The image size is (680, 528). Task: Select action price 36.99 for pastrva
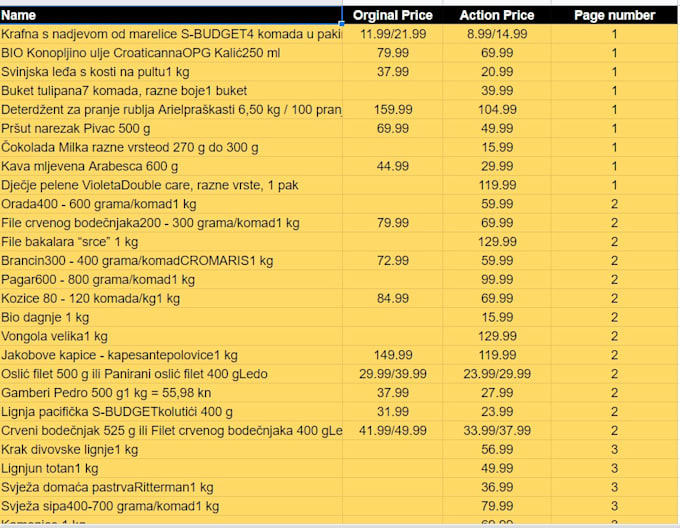coord(497,487)
